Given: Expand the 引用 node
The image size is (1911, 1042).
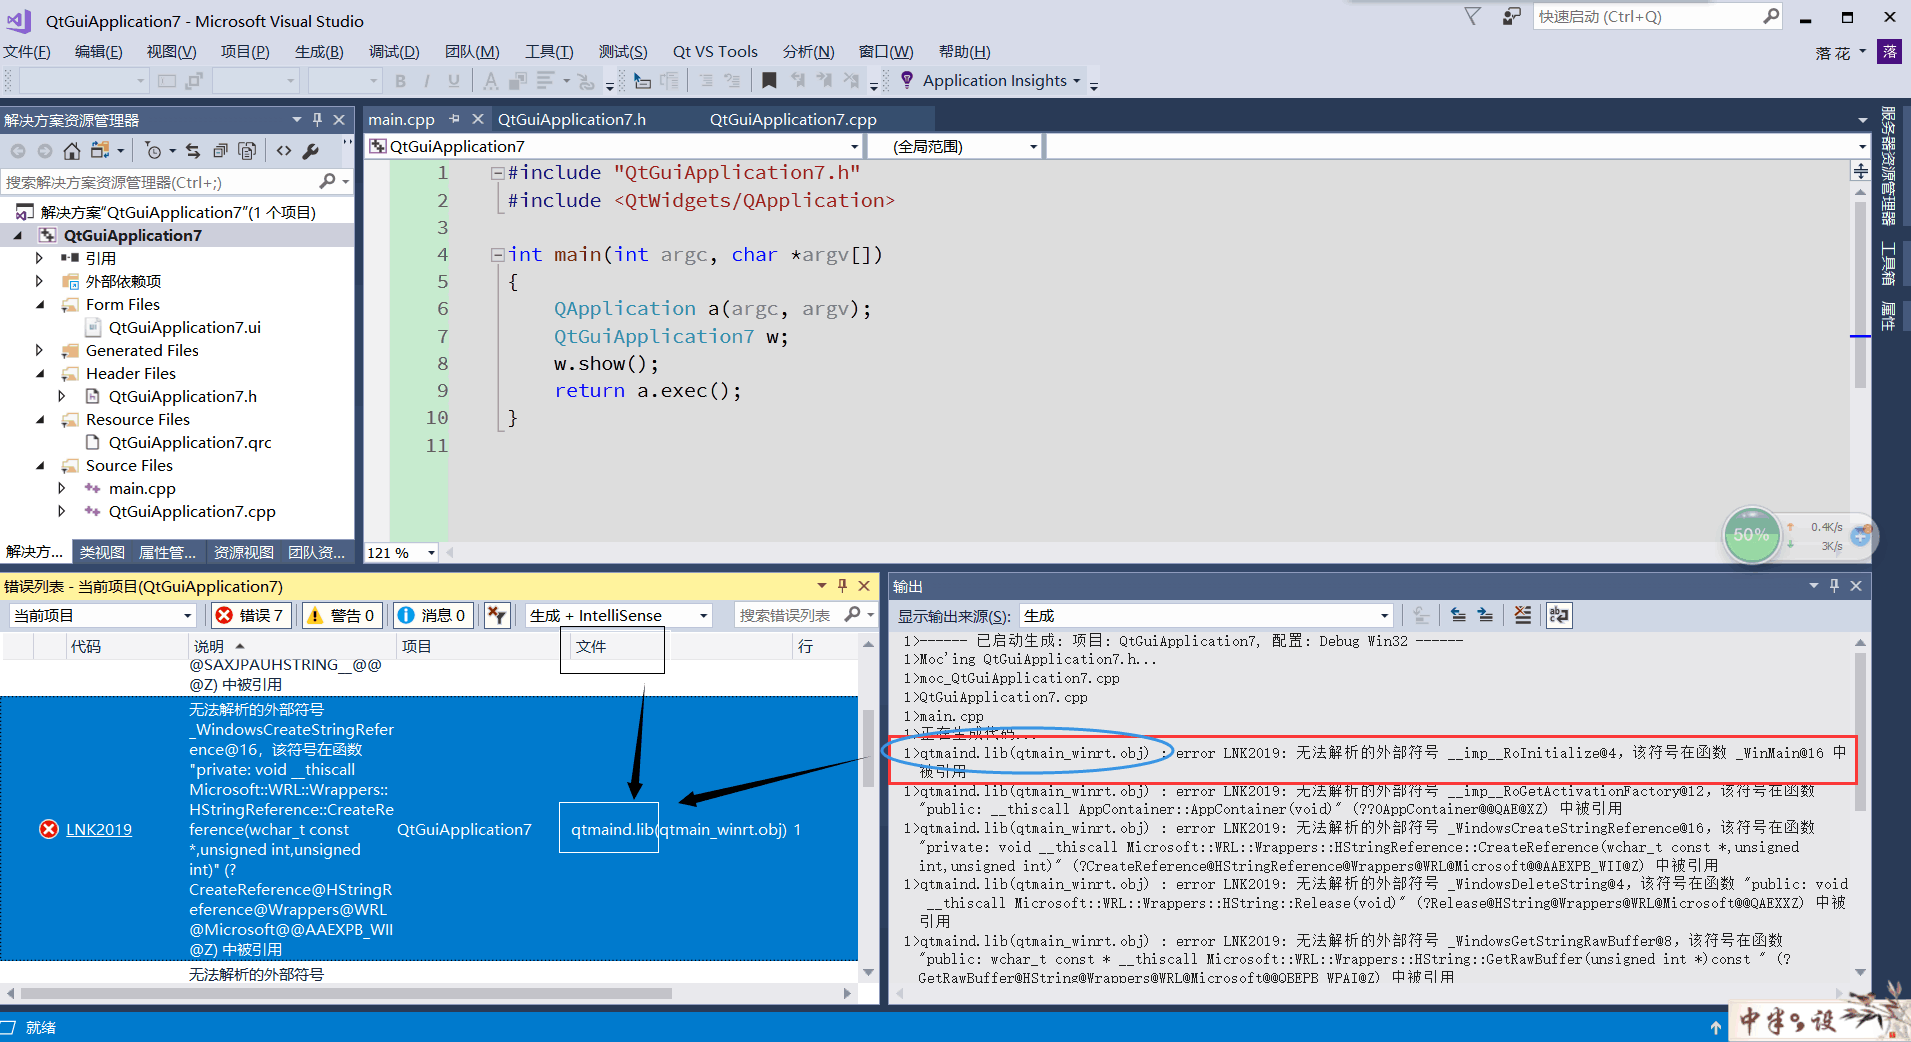Looking at the screenshot, I should [x=39, y=258].
